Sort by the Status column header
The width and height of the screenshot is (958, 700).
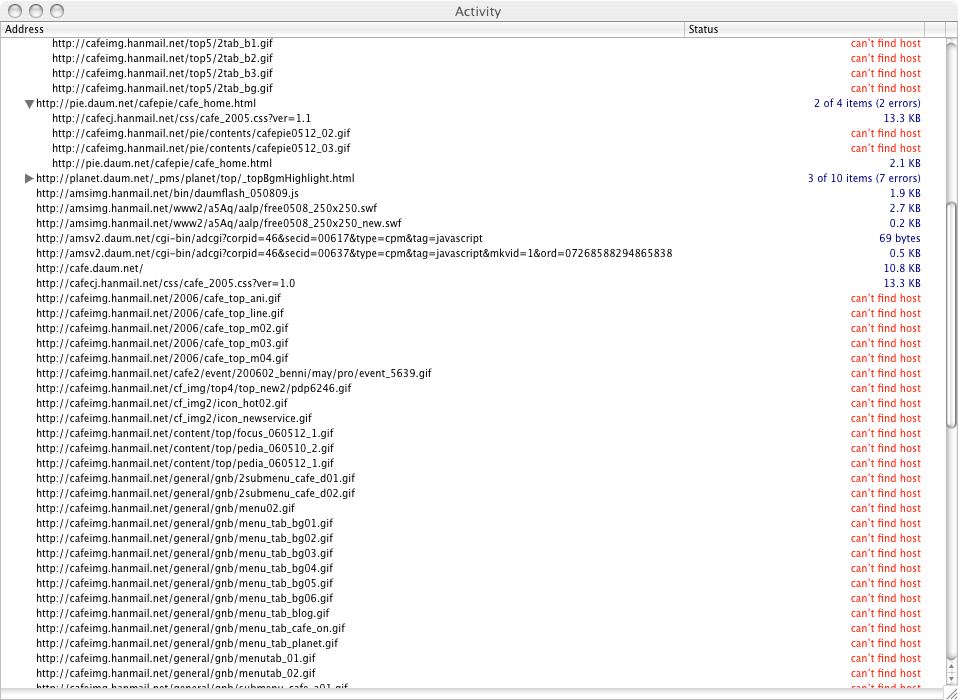pos(805,29)
